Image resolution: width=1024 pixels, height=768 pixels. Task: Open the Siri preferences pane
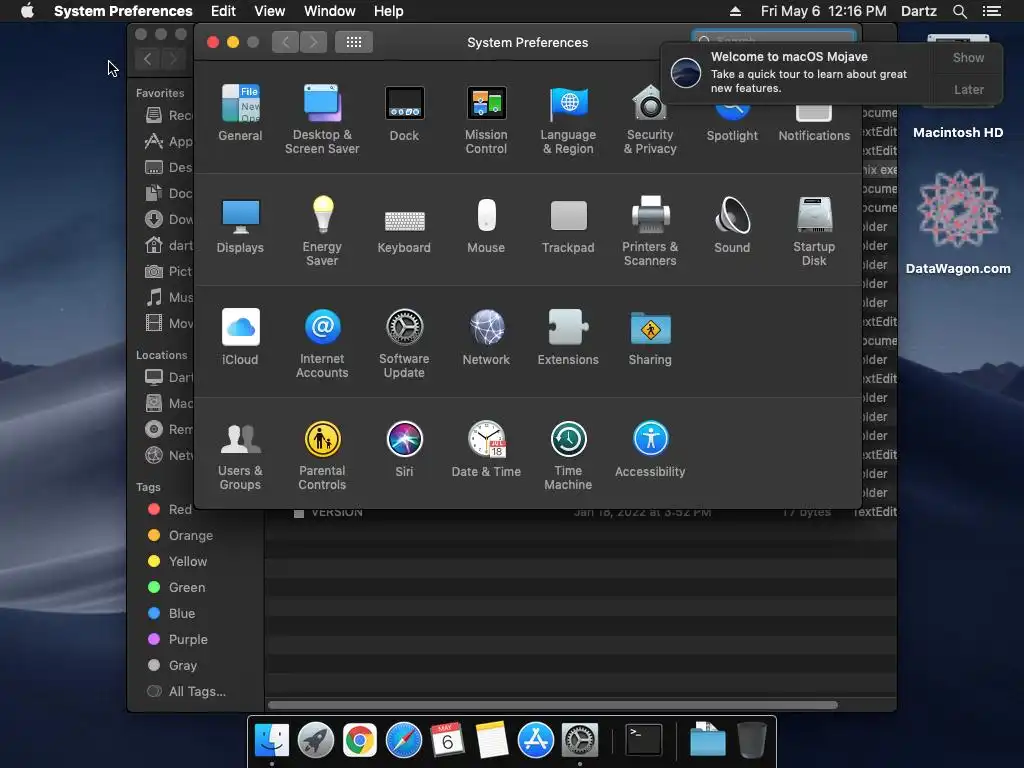(404, 449)
